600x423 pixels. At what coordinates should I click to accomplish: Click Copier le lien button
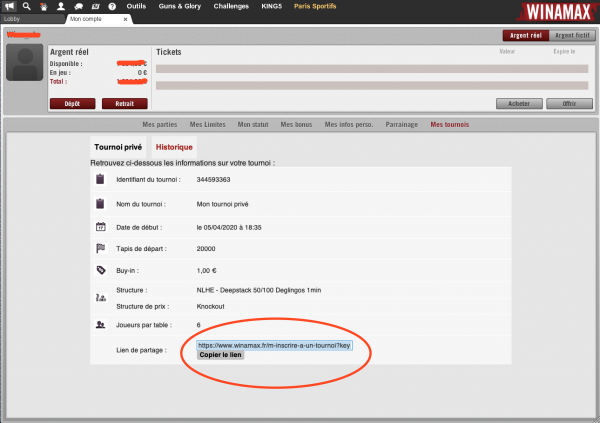pyautogui.click(x=220, y=355)
